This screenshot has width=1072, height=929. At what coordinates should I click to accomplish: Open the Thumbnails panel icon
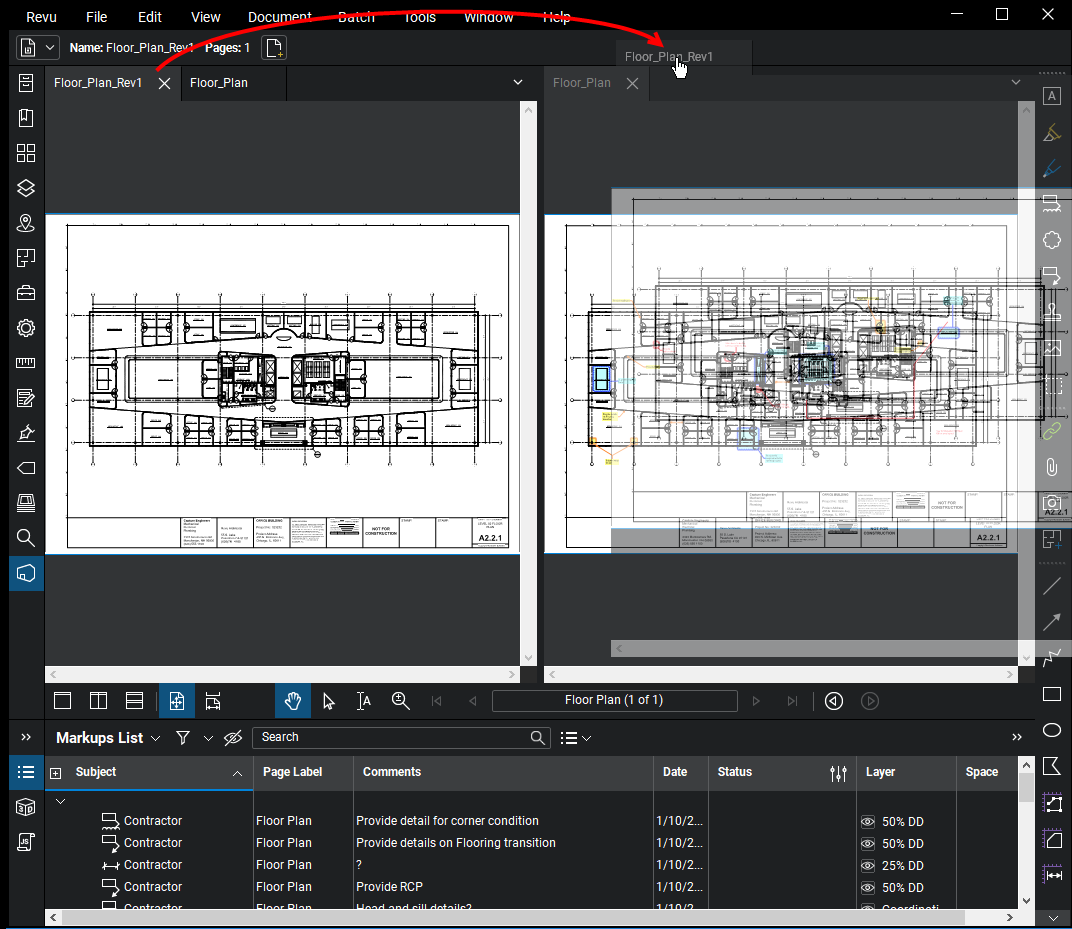[x=26, y=153]
